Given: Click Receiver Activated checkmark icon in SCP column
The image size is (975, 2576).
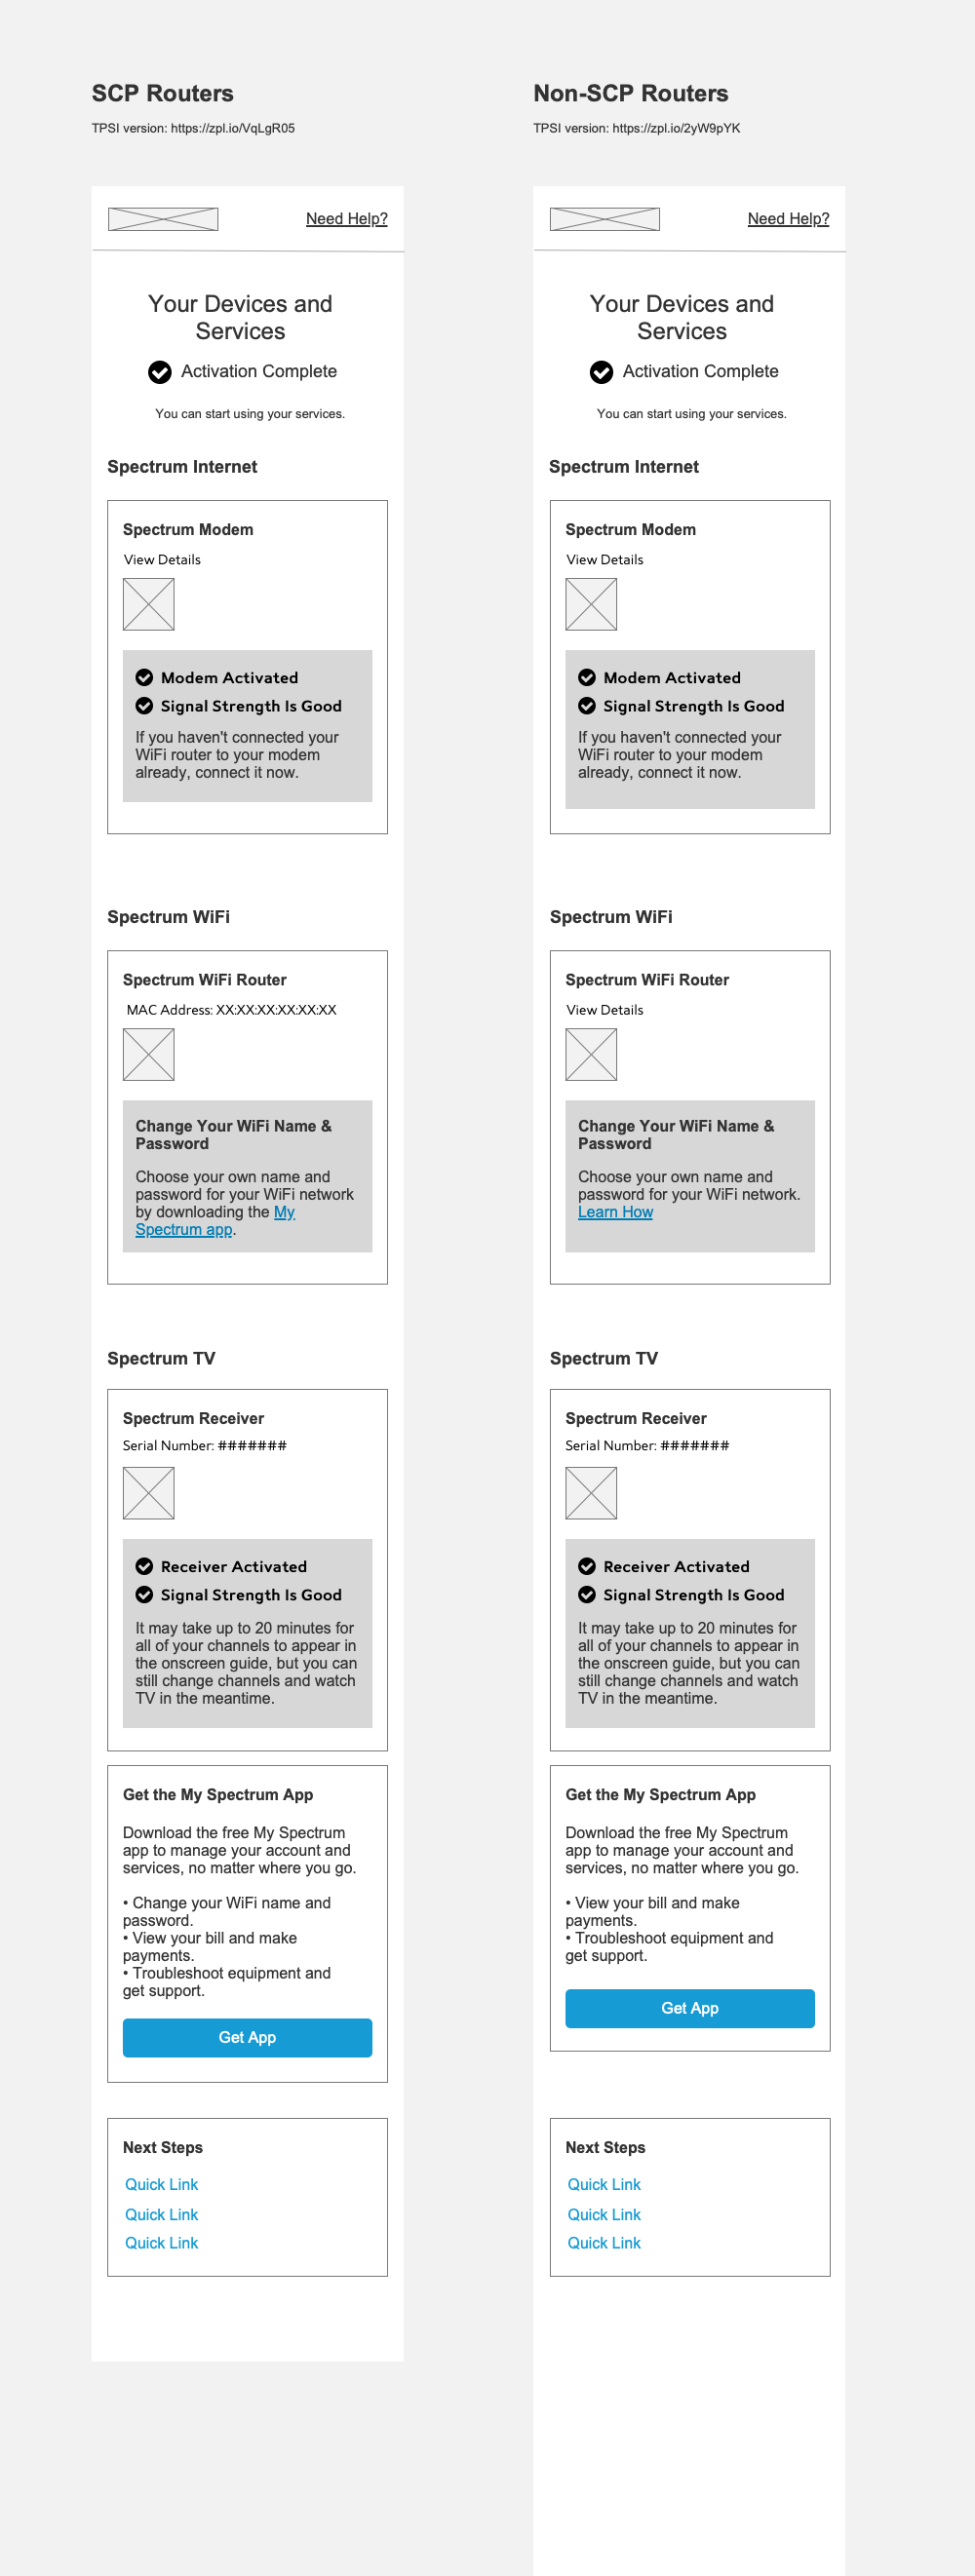Looking at the screenshot, I should pos(145,1566).
